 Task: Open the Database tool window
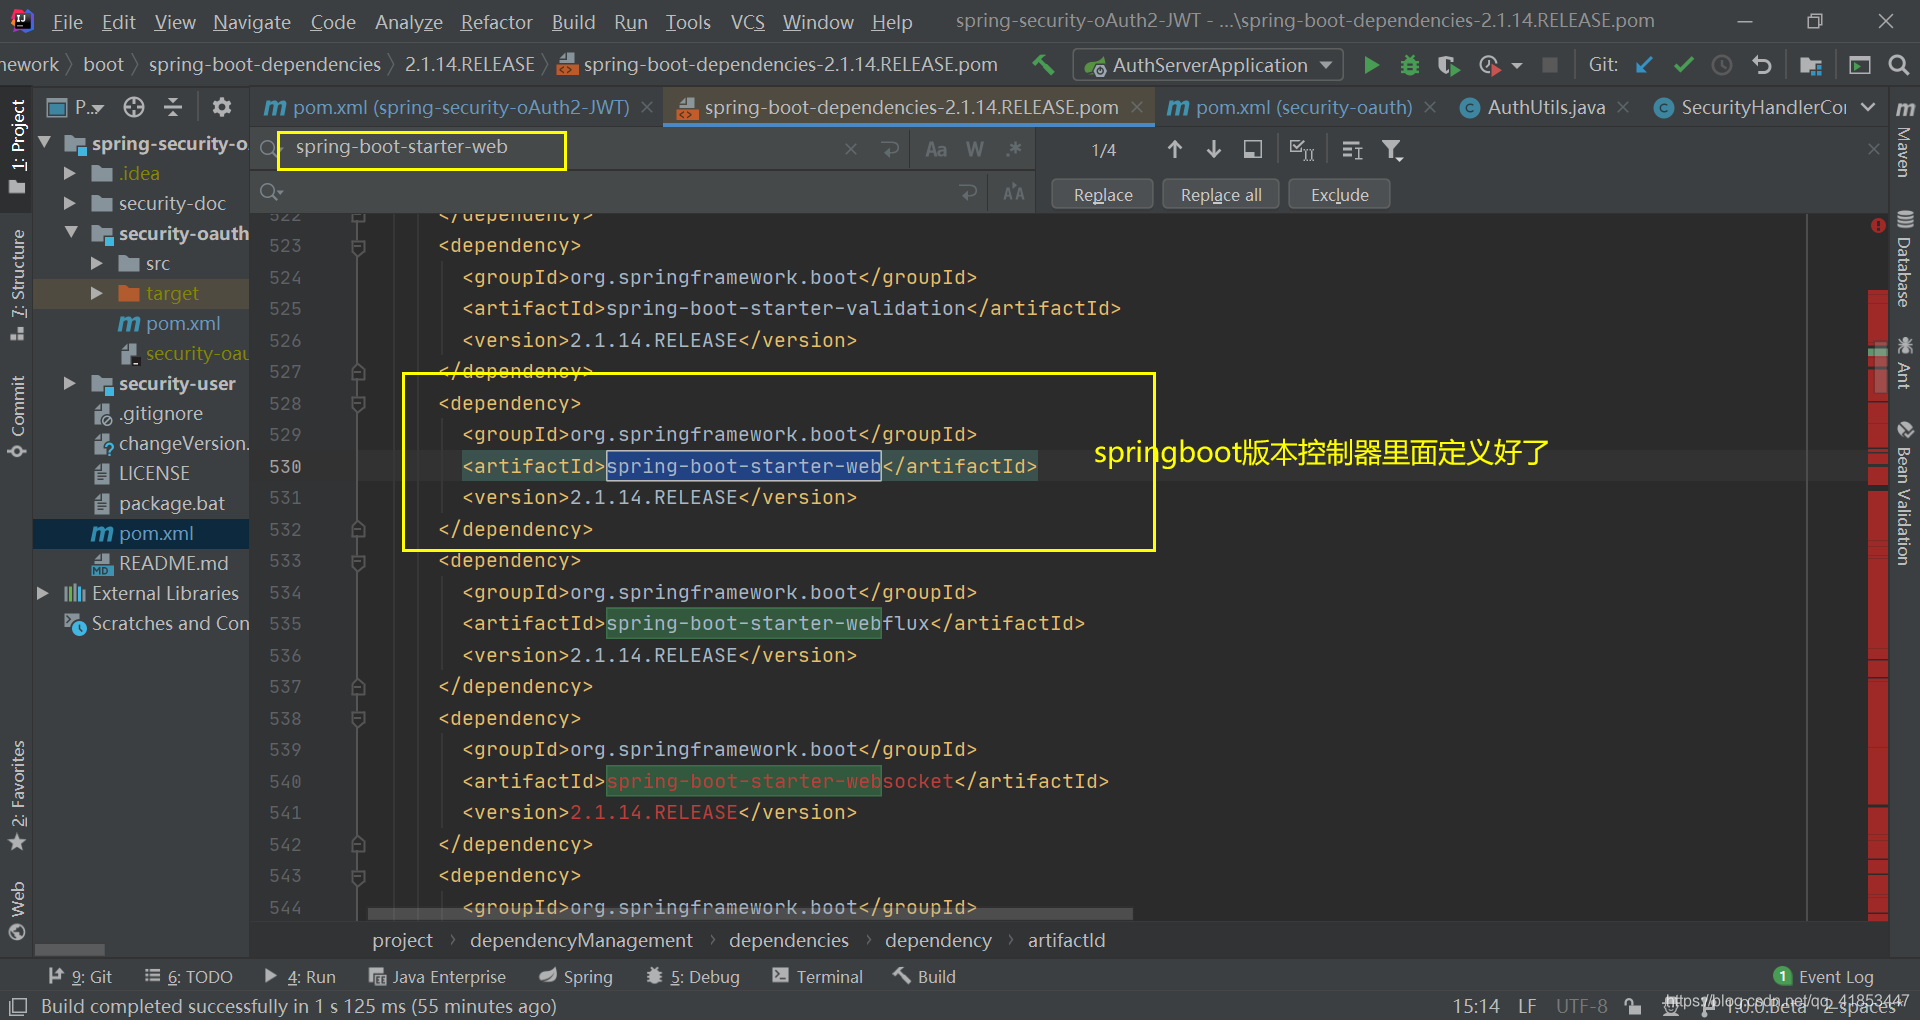pos(1904,258)
